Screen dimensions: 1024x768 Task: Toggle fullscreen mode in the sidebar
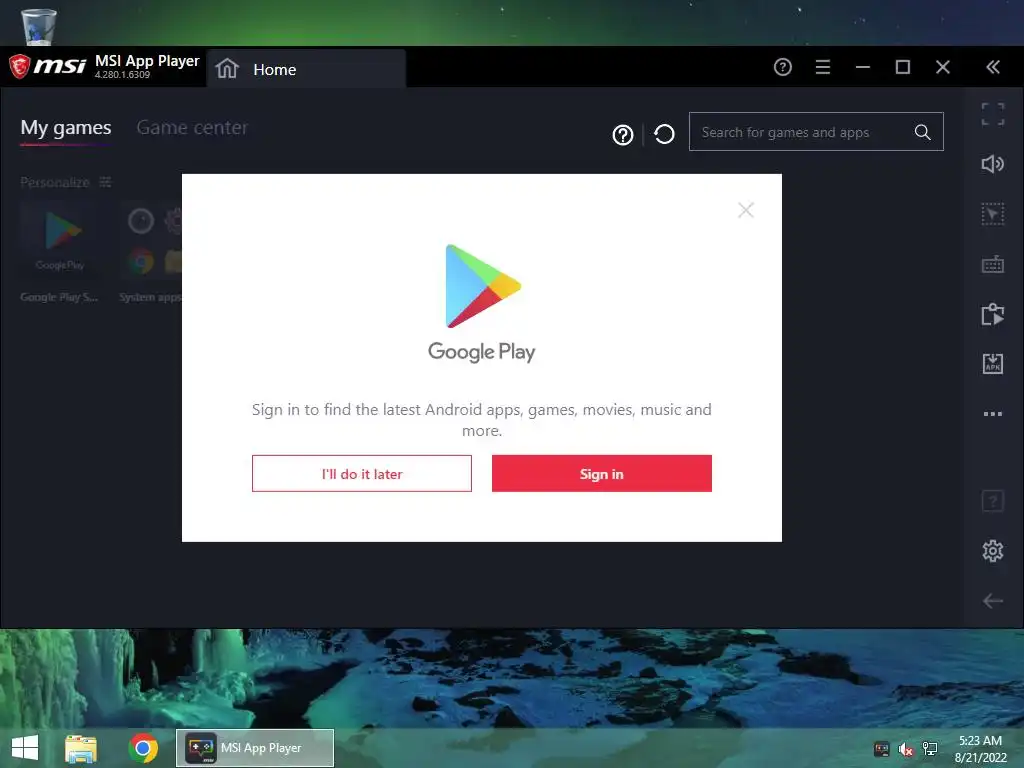click(993, 114)
